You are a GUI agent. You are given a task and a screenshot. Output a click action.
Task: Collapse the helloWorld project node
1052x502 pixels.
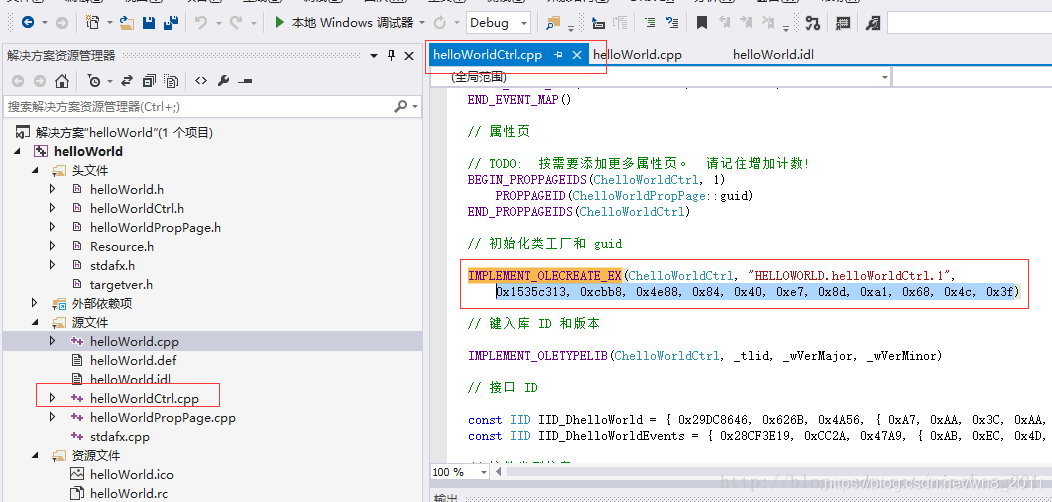(17, 152)
